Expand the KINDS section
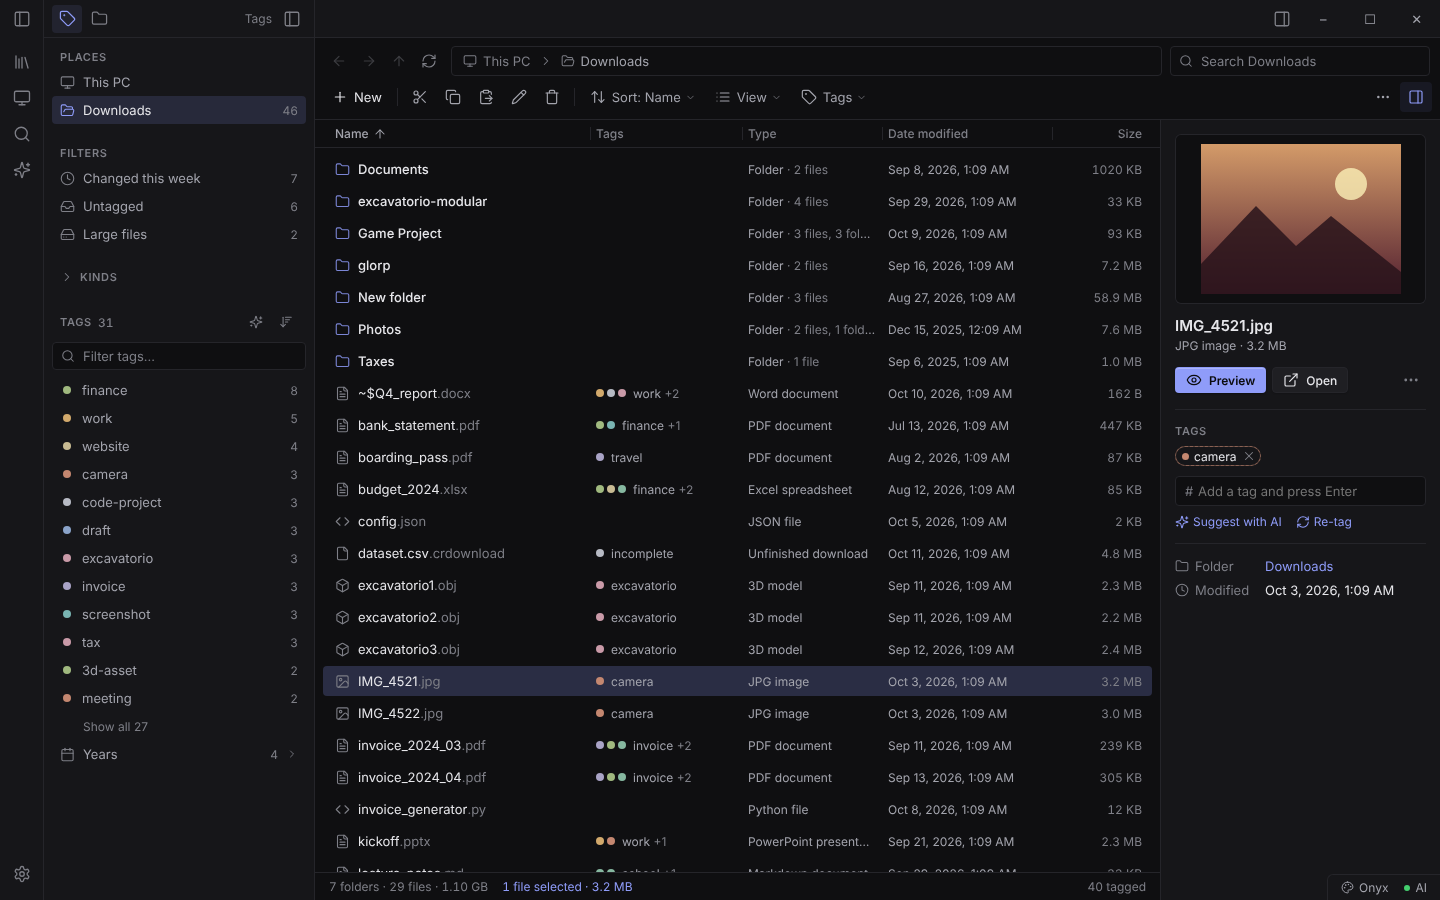The height and width of the screenshot is (900, 1440). (89, 277)
